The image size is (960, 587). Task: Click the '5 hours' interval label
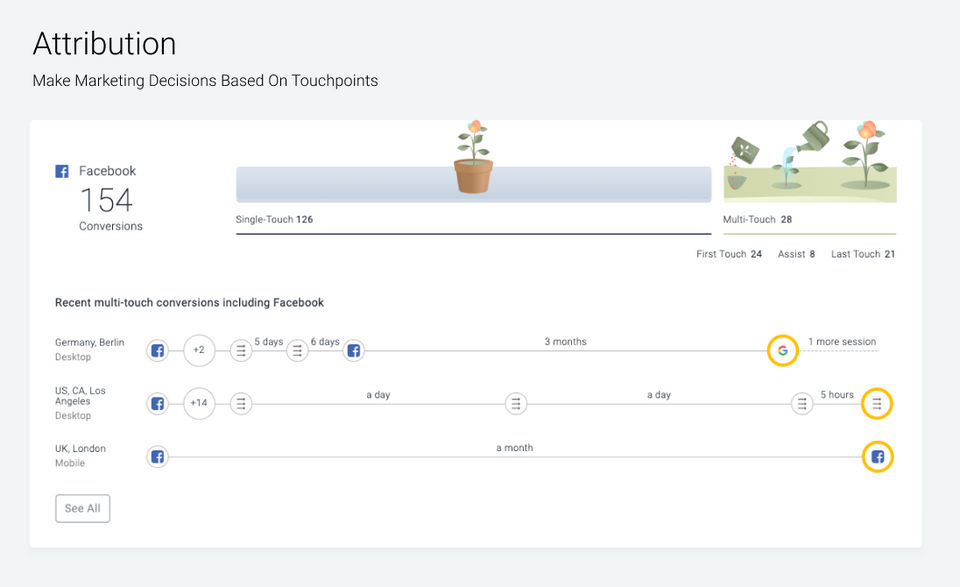coord(837,395)
